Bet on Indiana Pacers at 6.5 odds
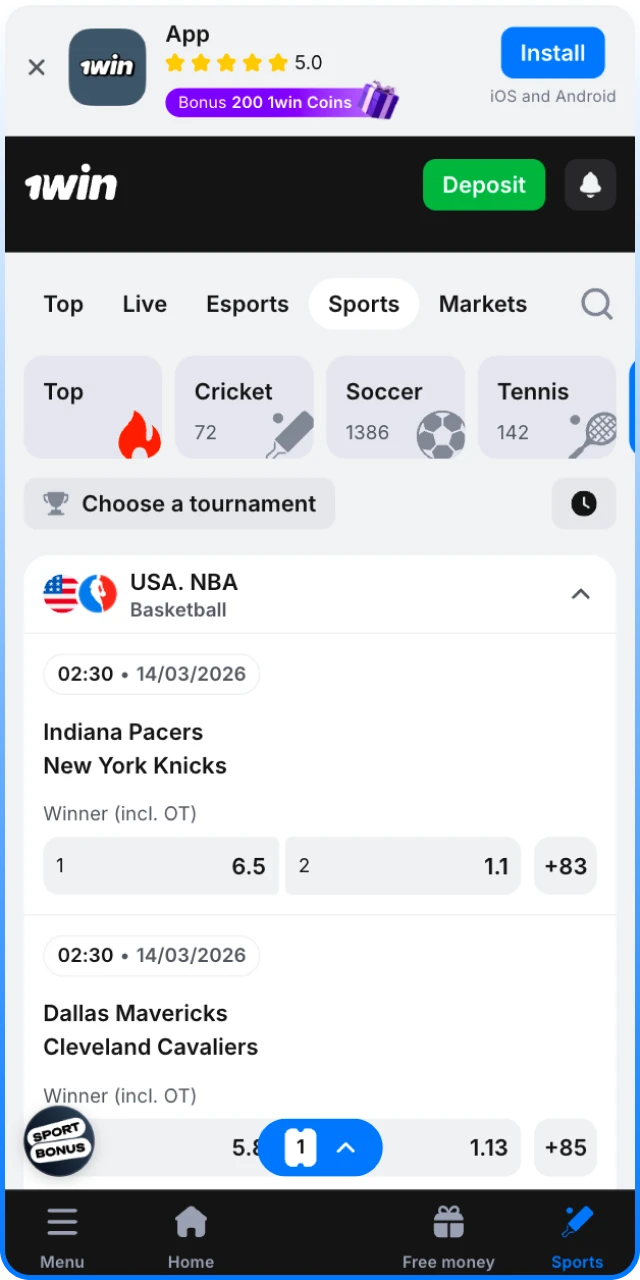Image resolution: width=640 pixels, height=1280 pixels. (x=160, y=866)
